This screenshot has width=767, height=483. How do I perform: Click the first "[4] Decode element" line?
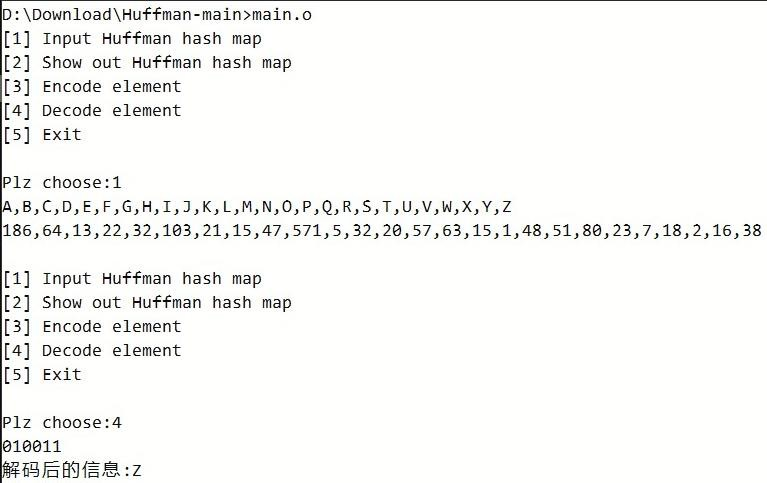point(91,111)
